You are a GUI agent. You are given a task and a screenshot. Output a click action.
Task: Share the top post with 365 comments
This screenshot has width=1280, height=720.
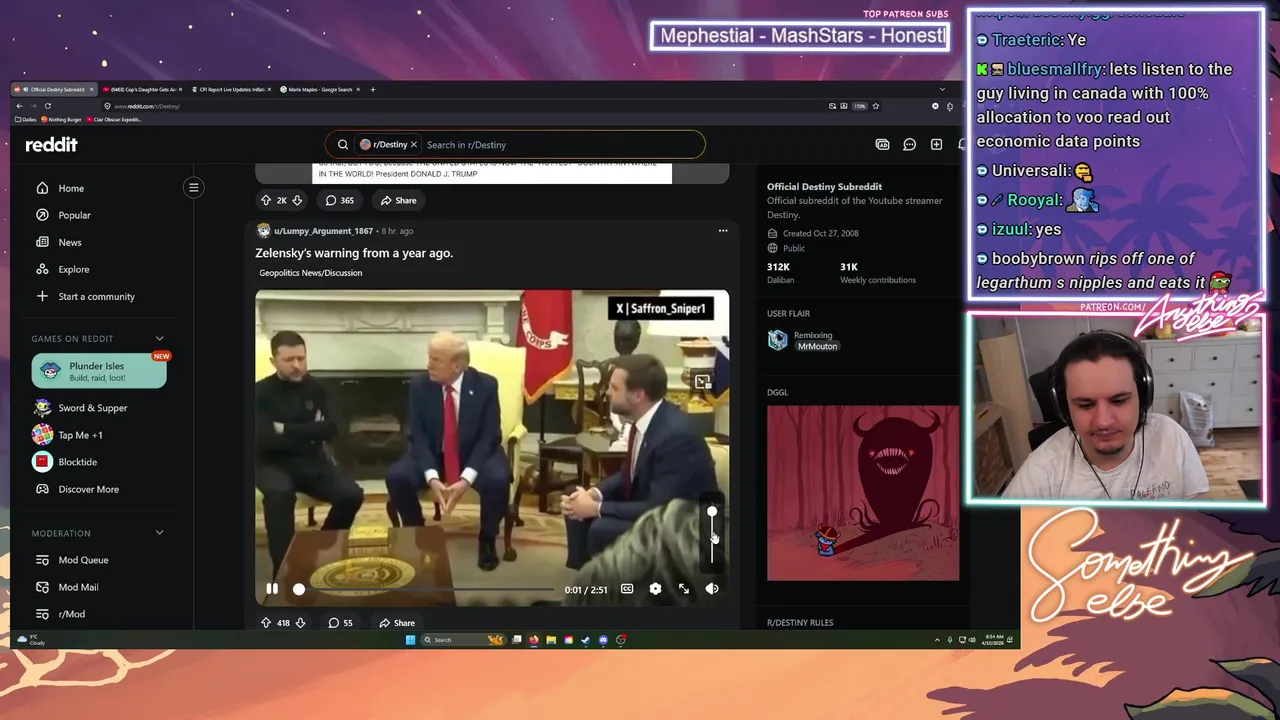coord(398,200)
